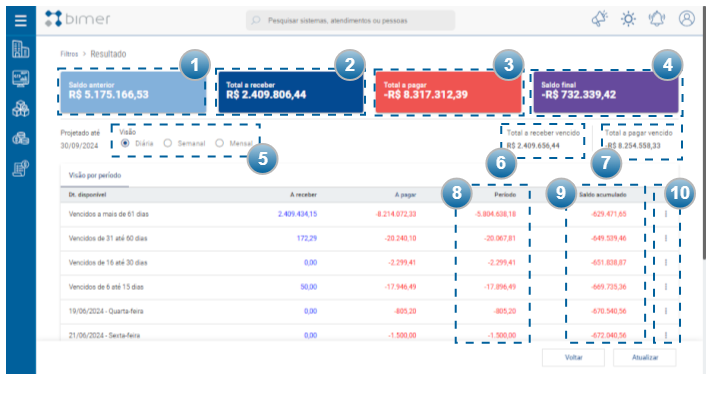The image size is (725, 393).
Task: Open the hamburger menu in the sidebar
Action: click(20, 20)
